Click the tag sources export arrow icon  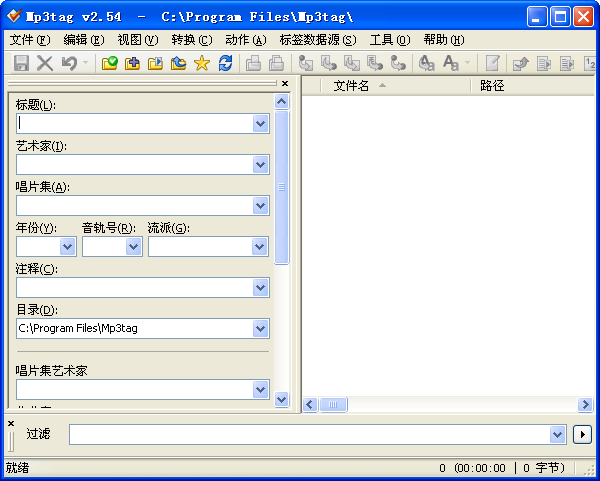coord(520,63)
